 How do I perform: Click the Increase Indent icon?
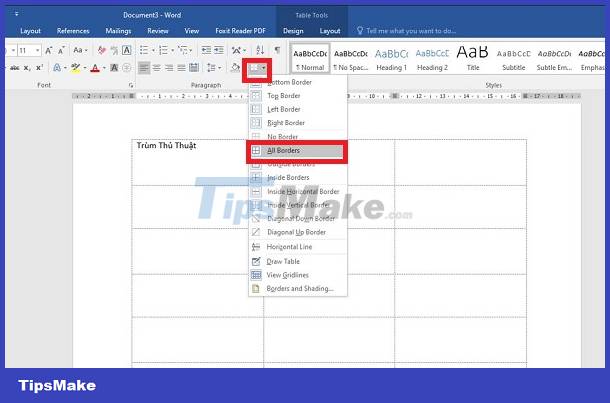tap(219, 50)
